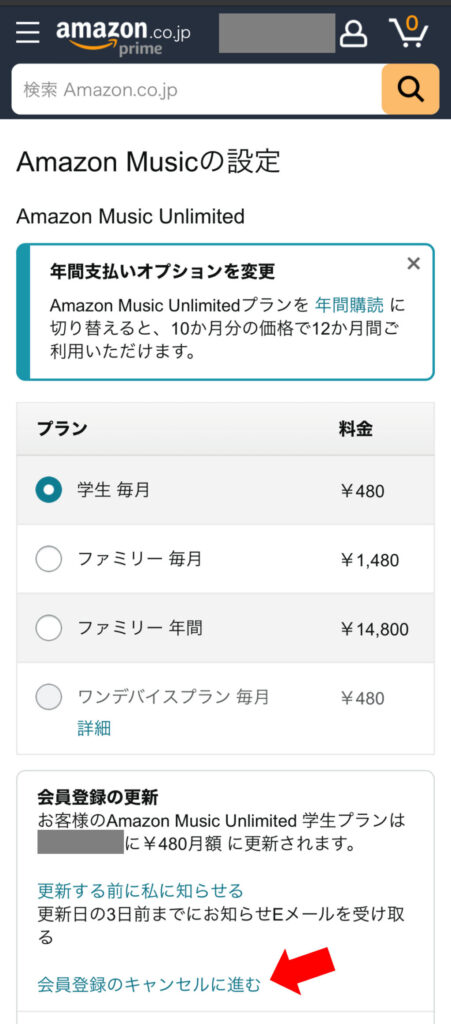Viewport: 451px width, 1024px height.
Task: Open the hamburger navigation menu
Action: click(27, 32)
